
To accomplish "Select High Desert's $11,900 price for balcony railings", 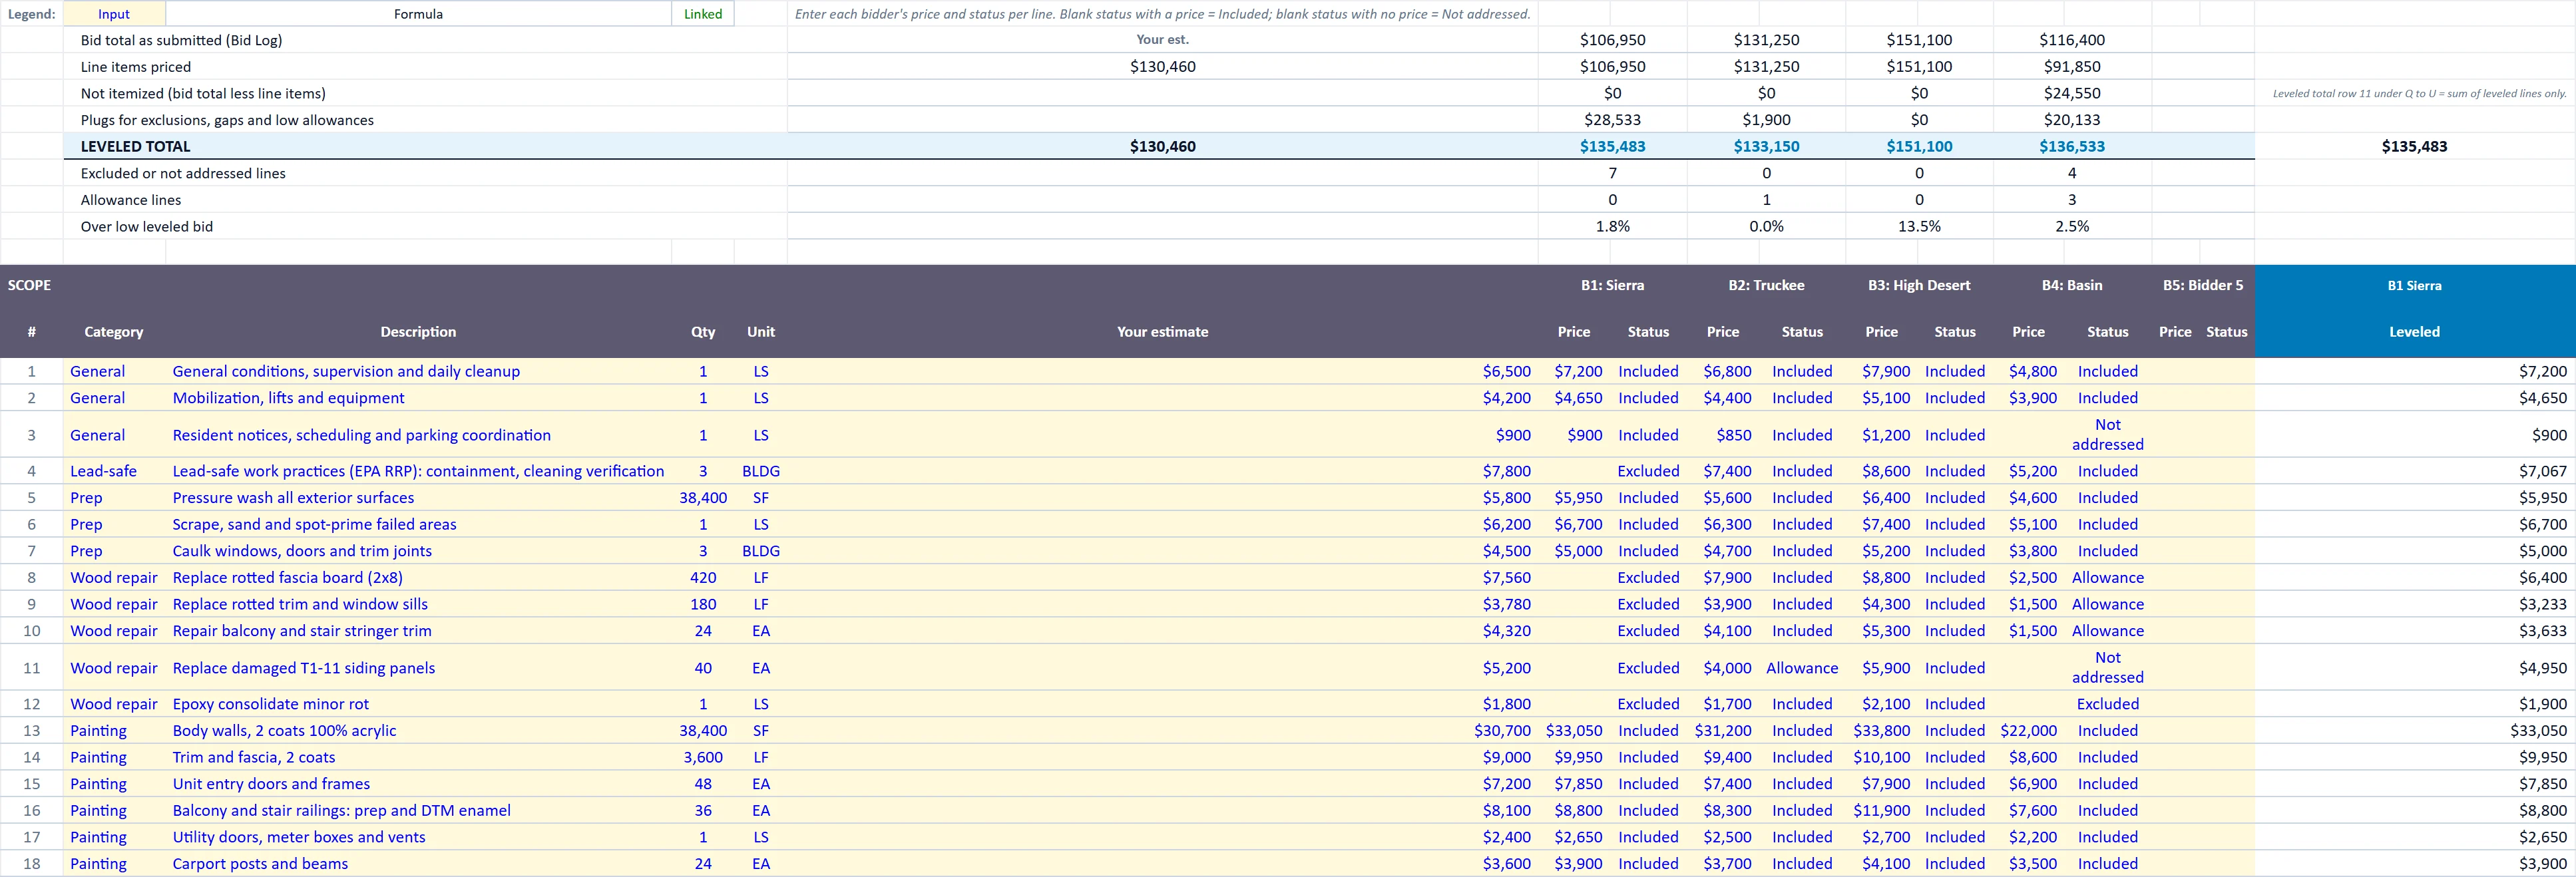I will pyautogui.click(x=1881, y=811).
